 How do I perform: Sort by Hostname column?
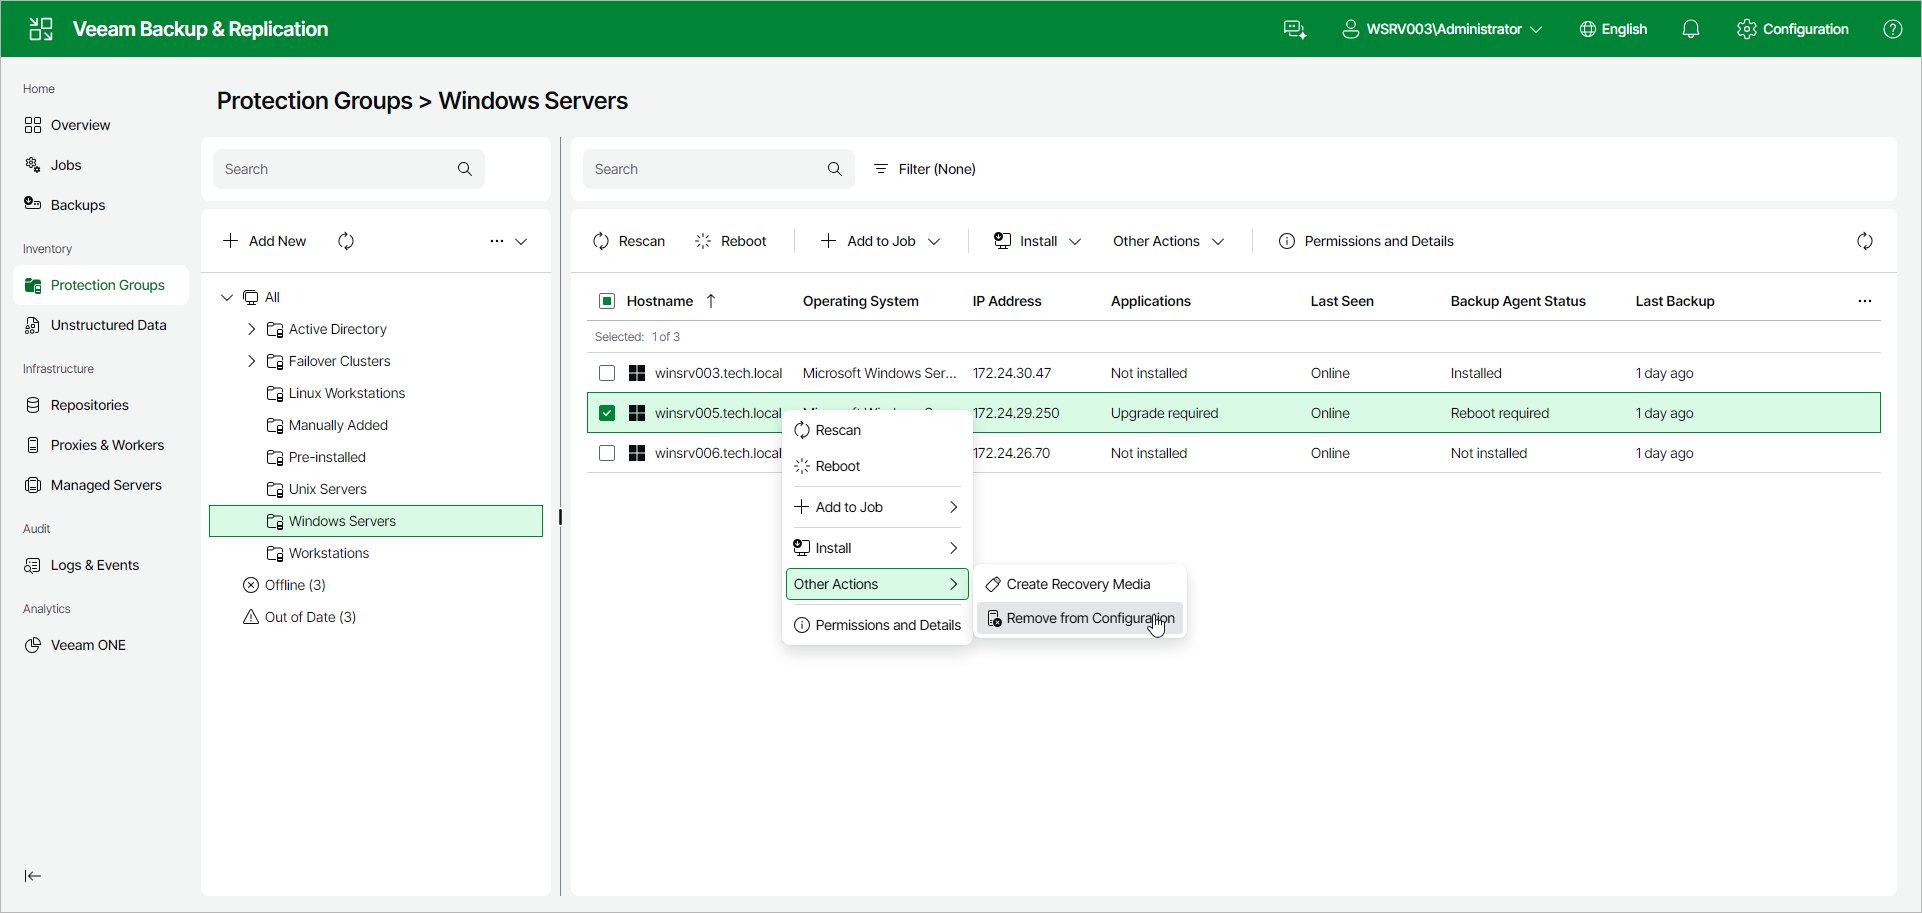coord(660,301)
